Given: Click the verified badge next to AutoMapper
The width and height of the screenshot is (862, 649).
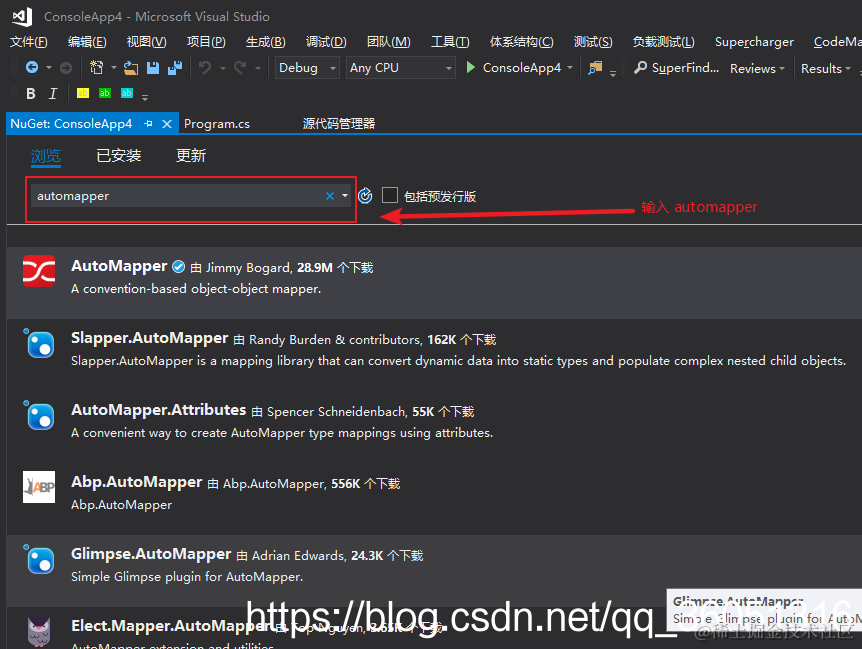Looking at the screenshot, I should click(x=179, y=267).
